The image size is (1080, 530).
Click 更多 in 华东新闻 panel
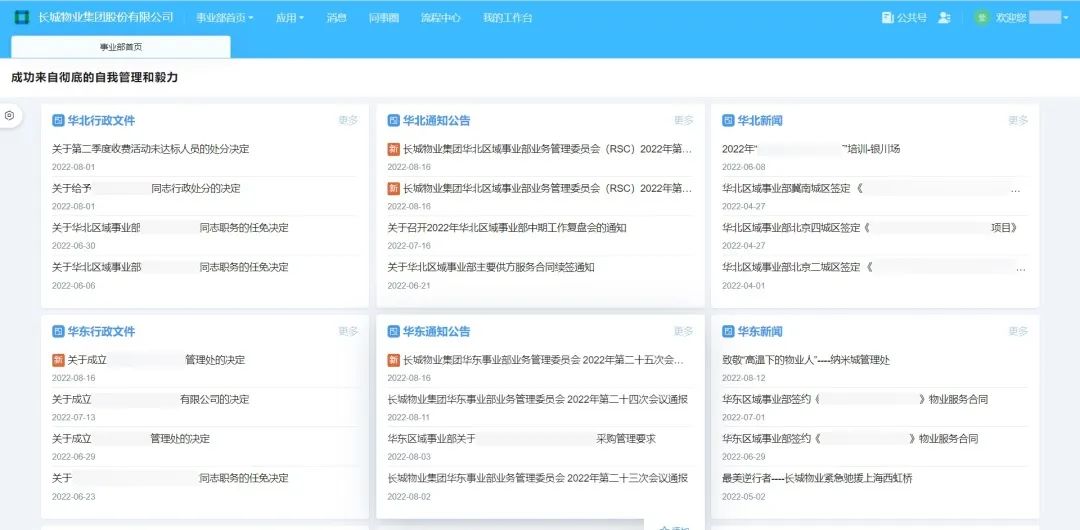point(1018,332)
